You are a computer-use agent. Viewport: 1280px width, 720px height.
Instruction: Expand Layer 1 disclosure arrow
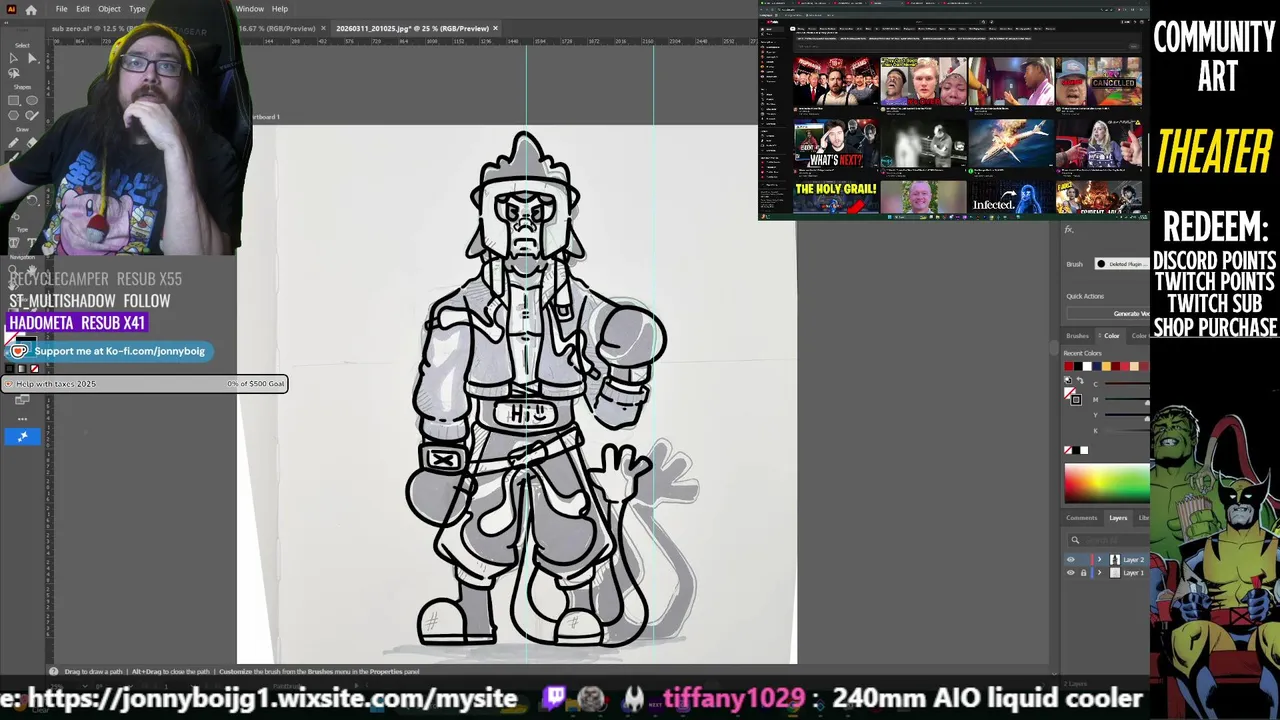tap(1099, 573)
